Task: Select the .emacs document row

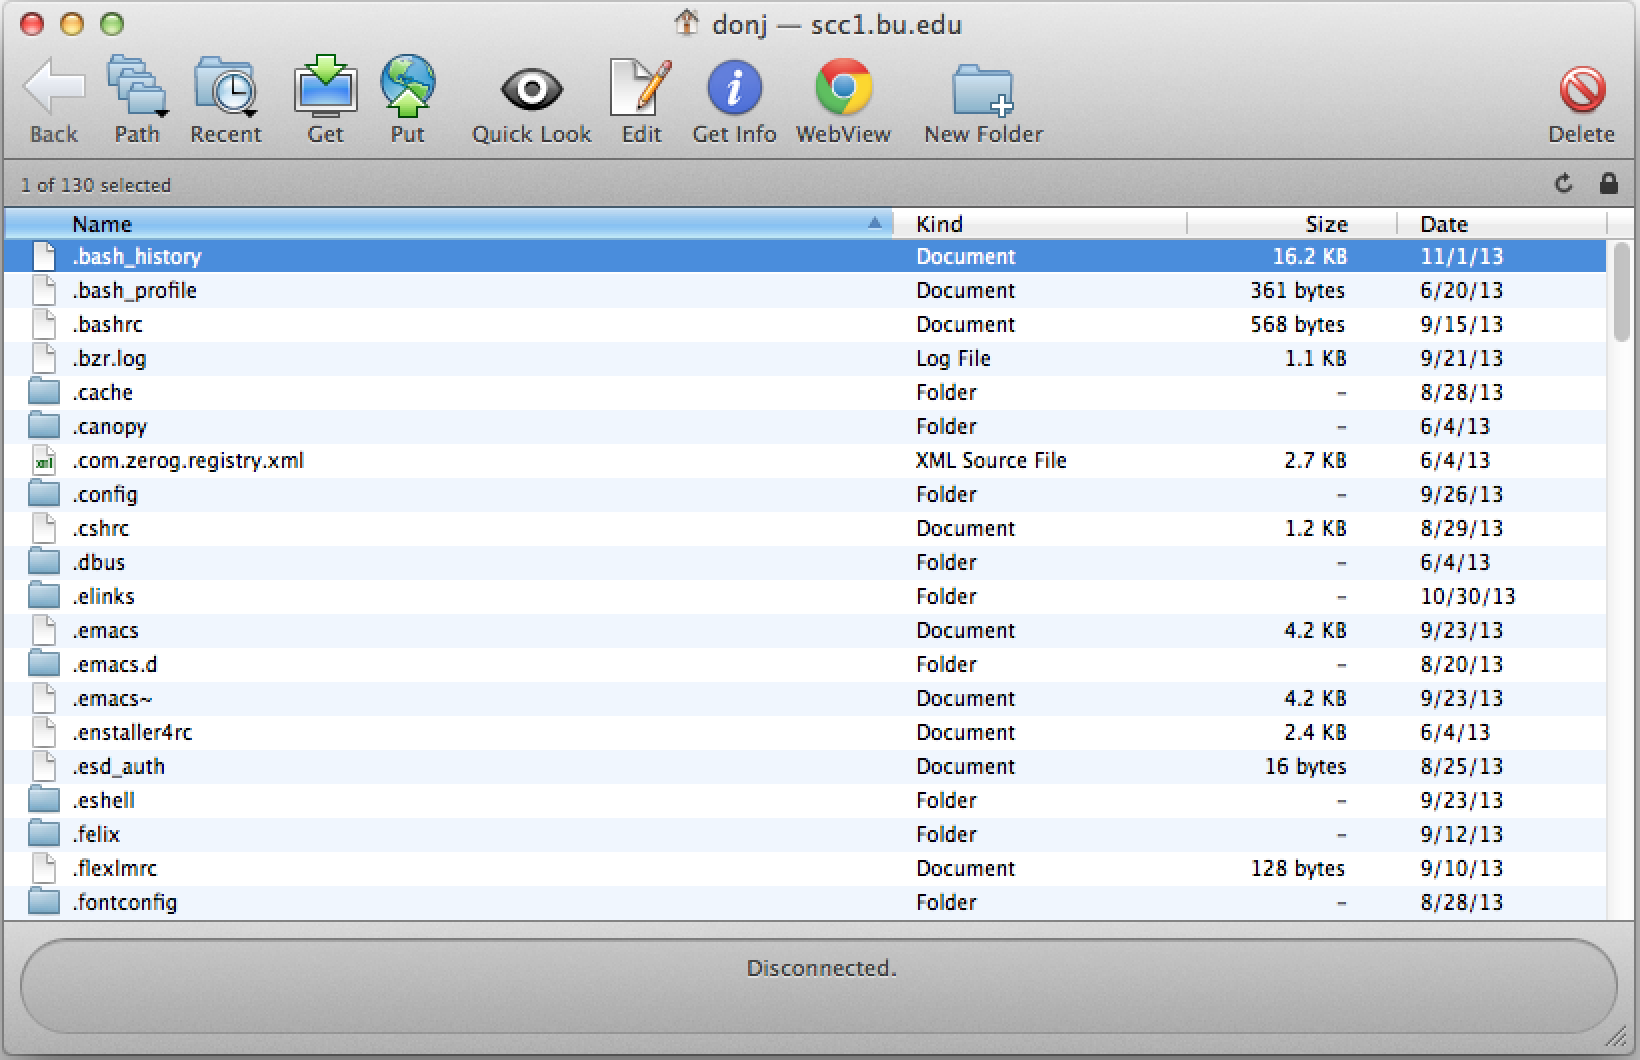Action: coord(806,630)
